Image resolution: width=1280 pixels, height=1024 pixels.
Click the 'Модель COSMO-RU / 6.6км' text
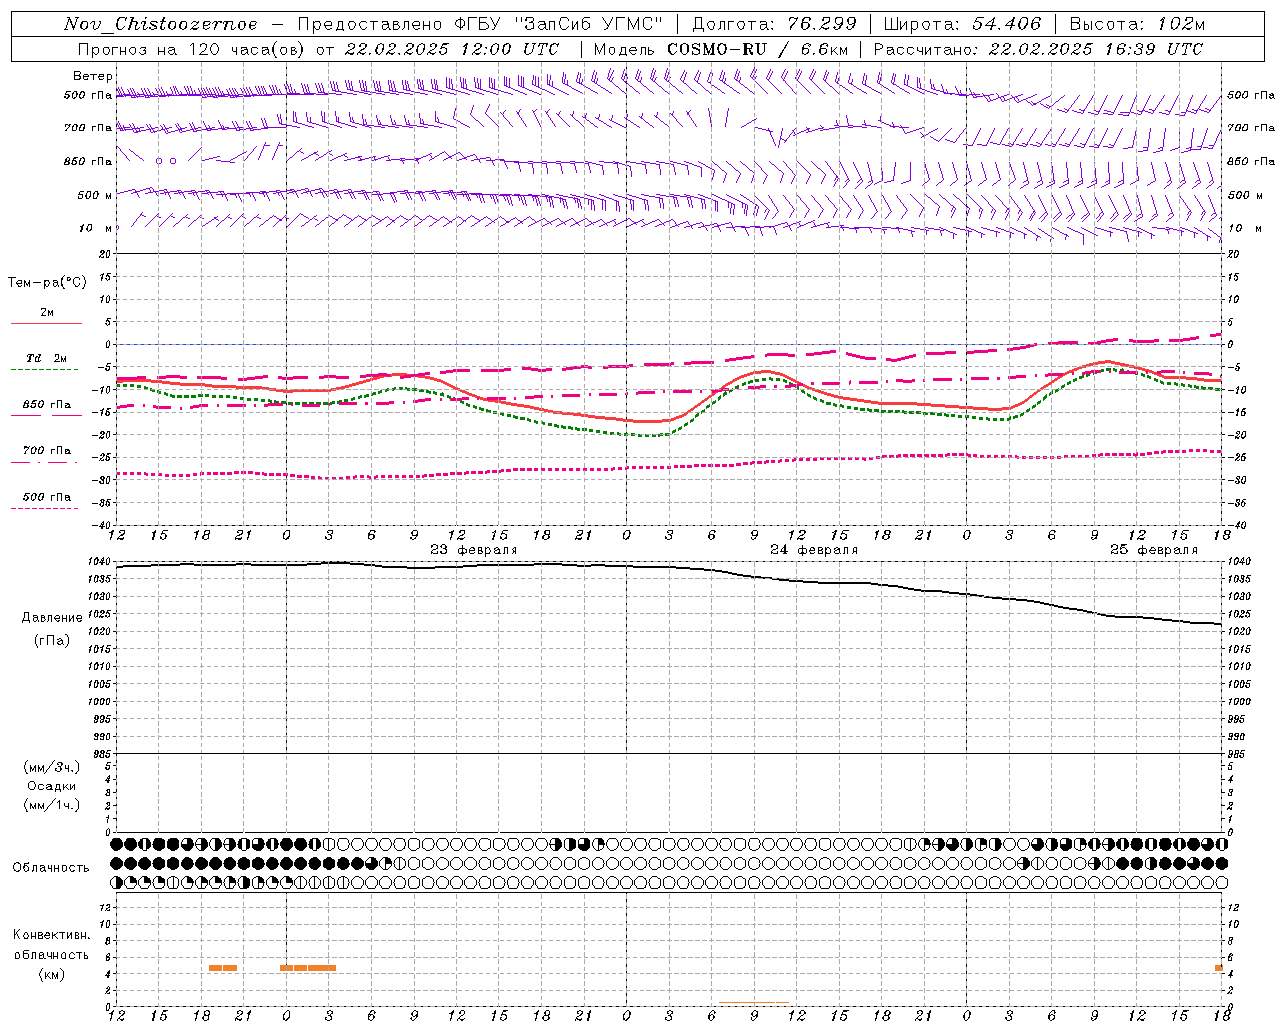720,49
